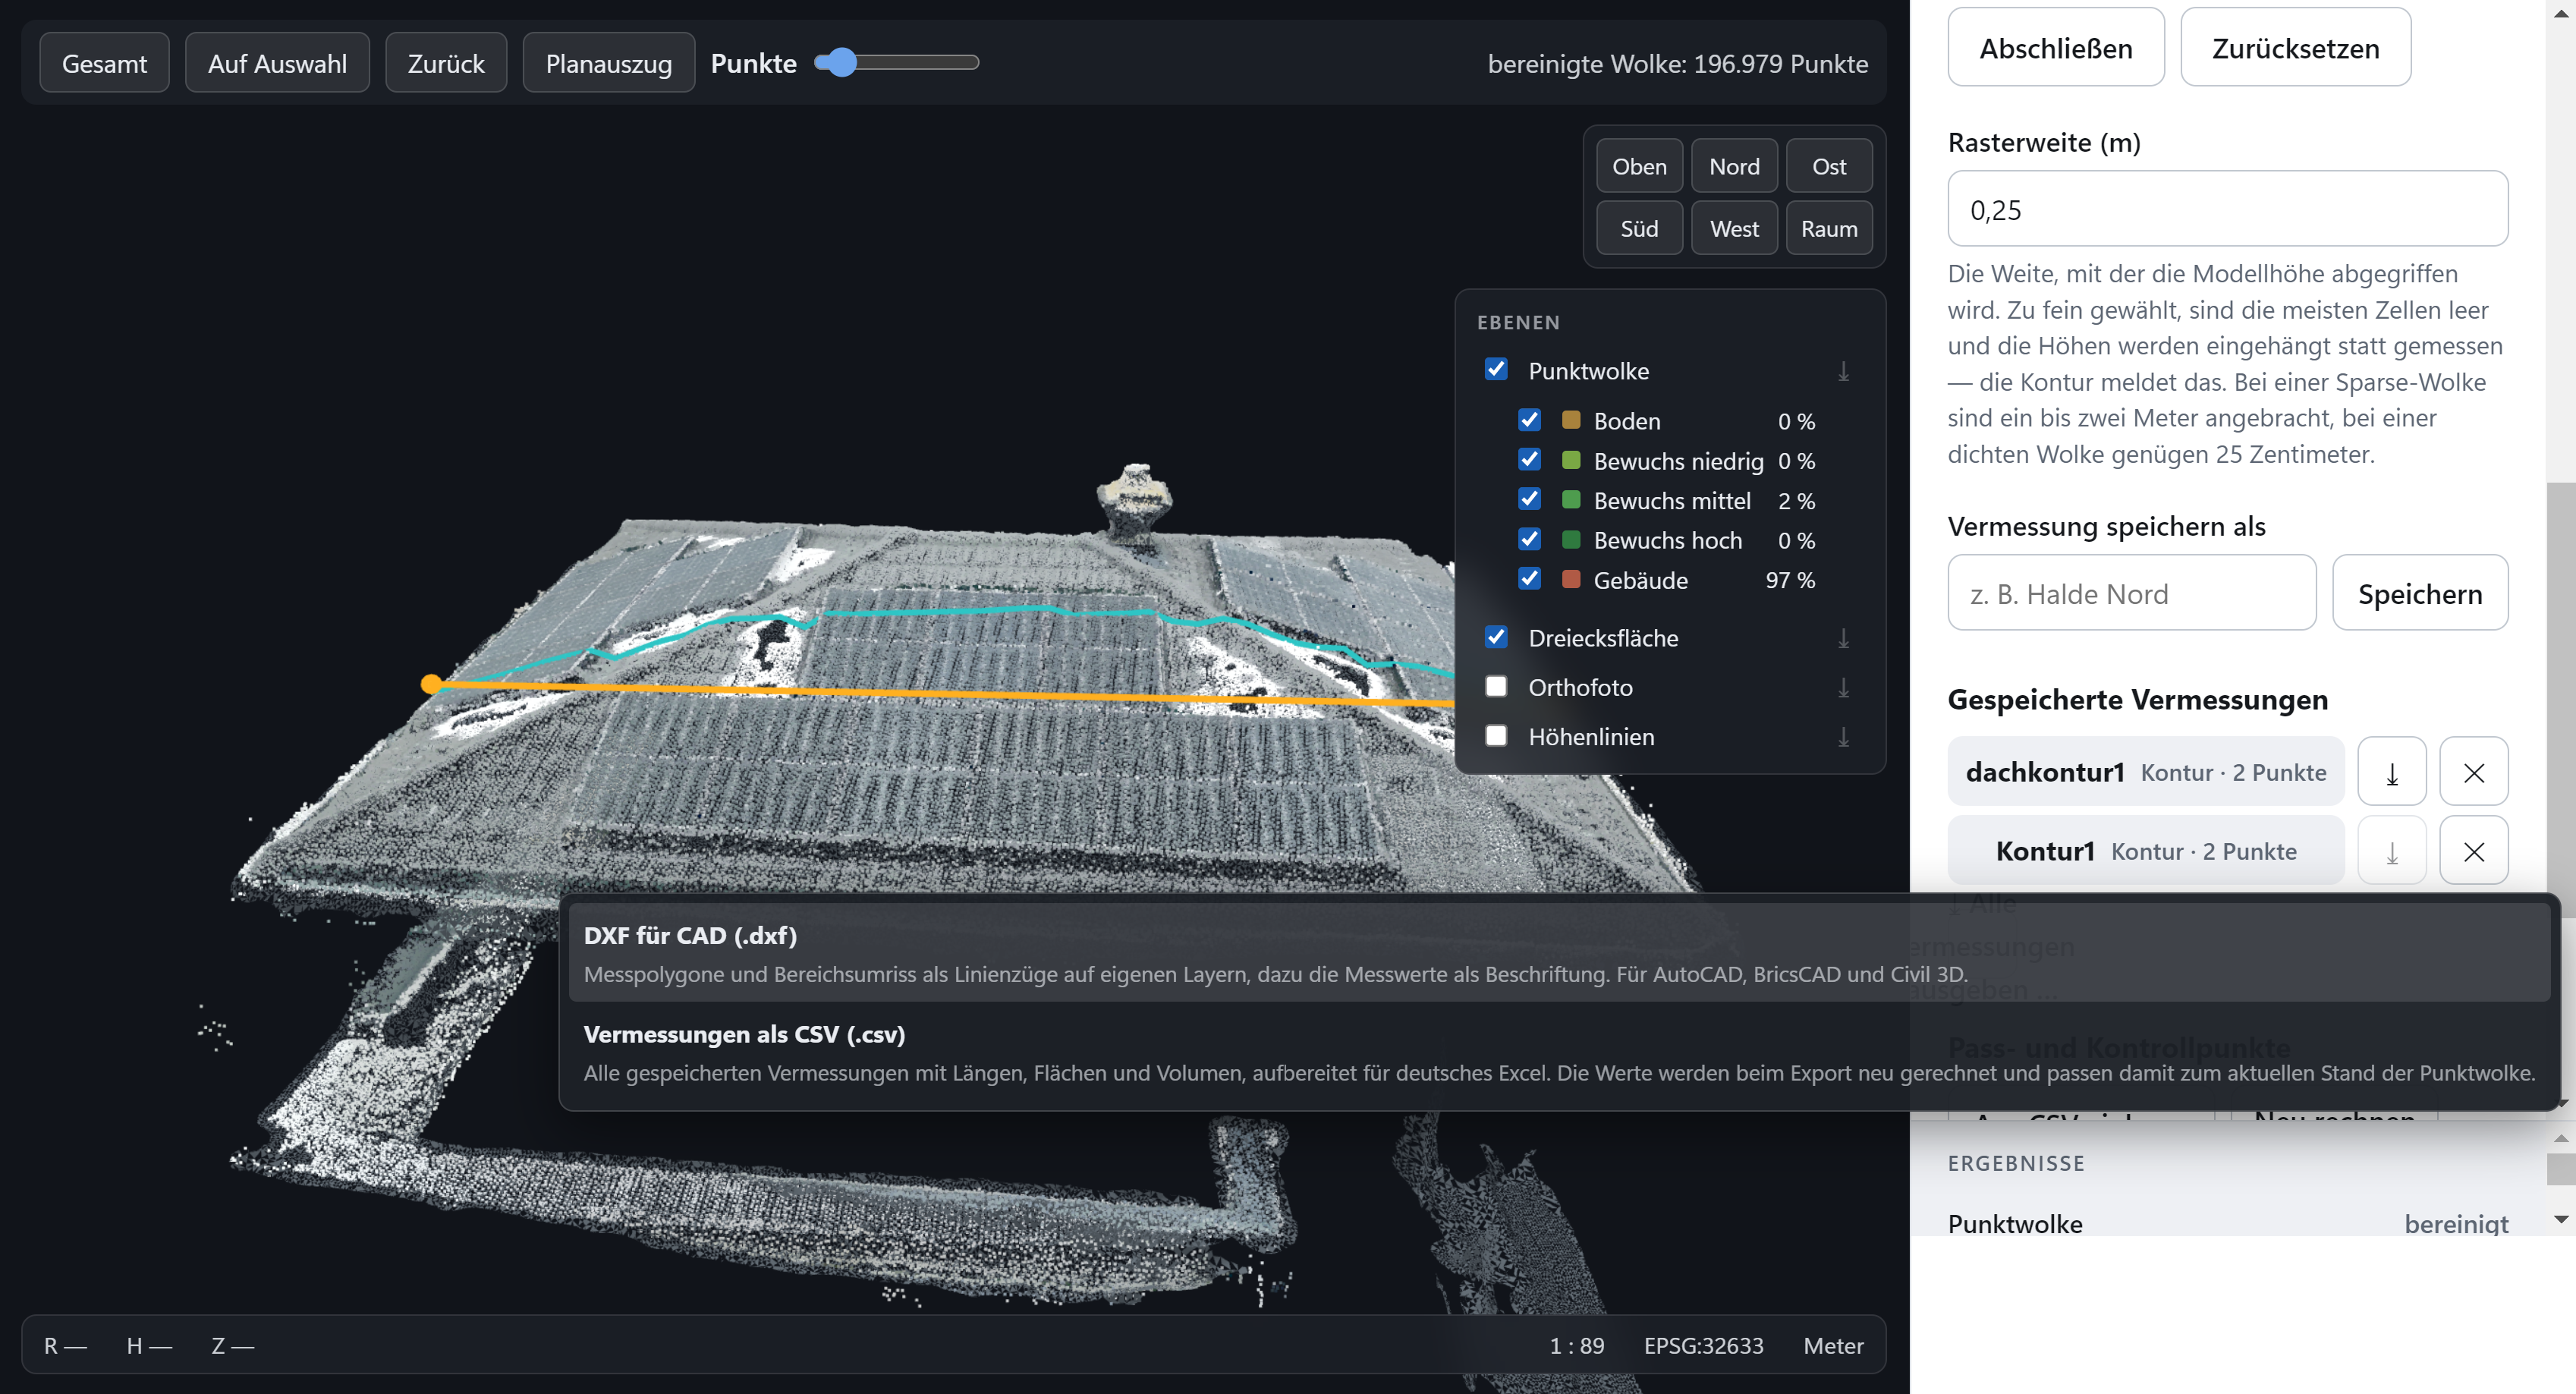2576x1394 pixels.
Task: Click the Meter unit in status bar
Action: tap(1833, 1346)
